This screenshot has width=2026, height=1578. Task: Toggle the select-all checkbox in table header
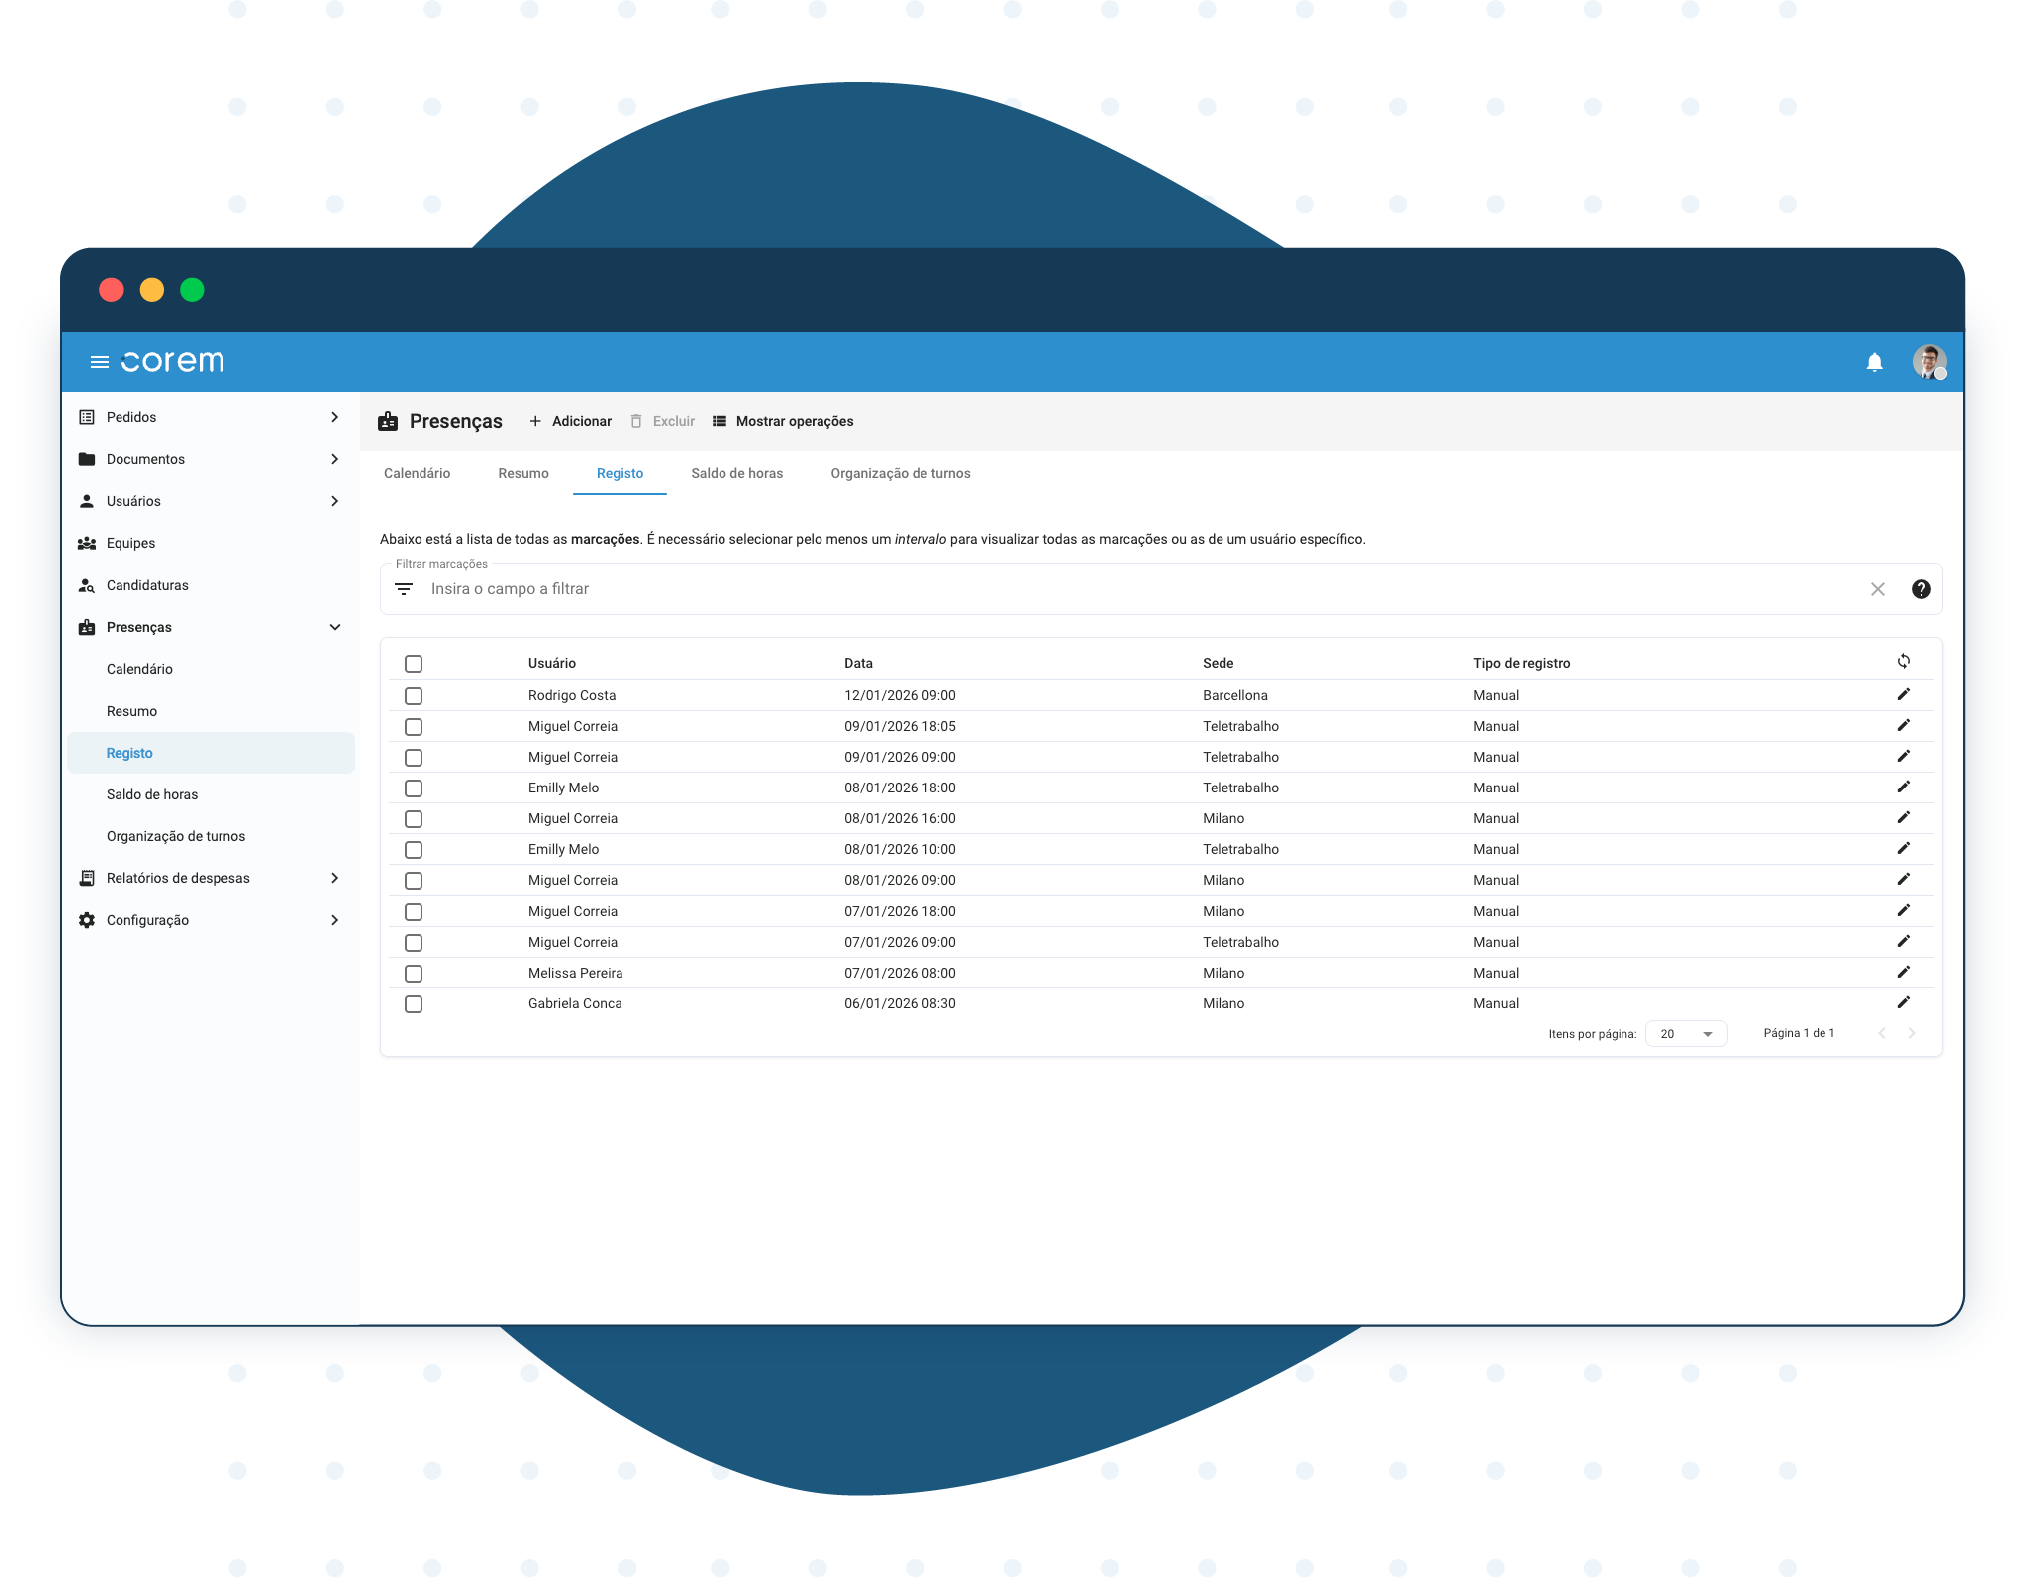pyautogui.click(x=413, y=664)
